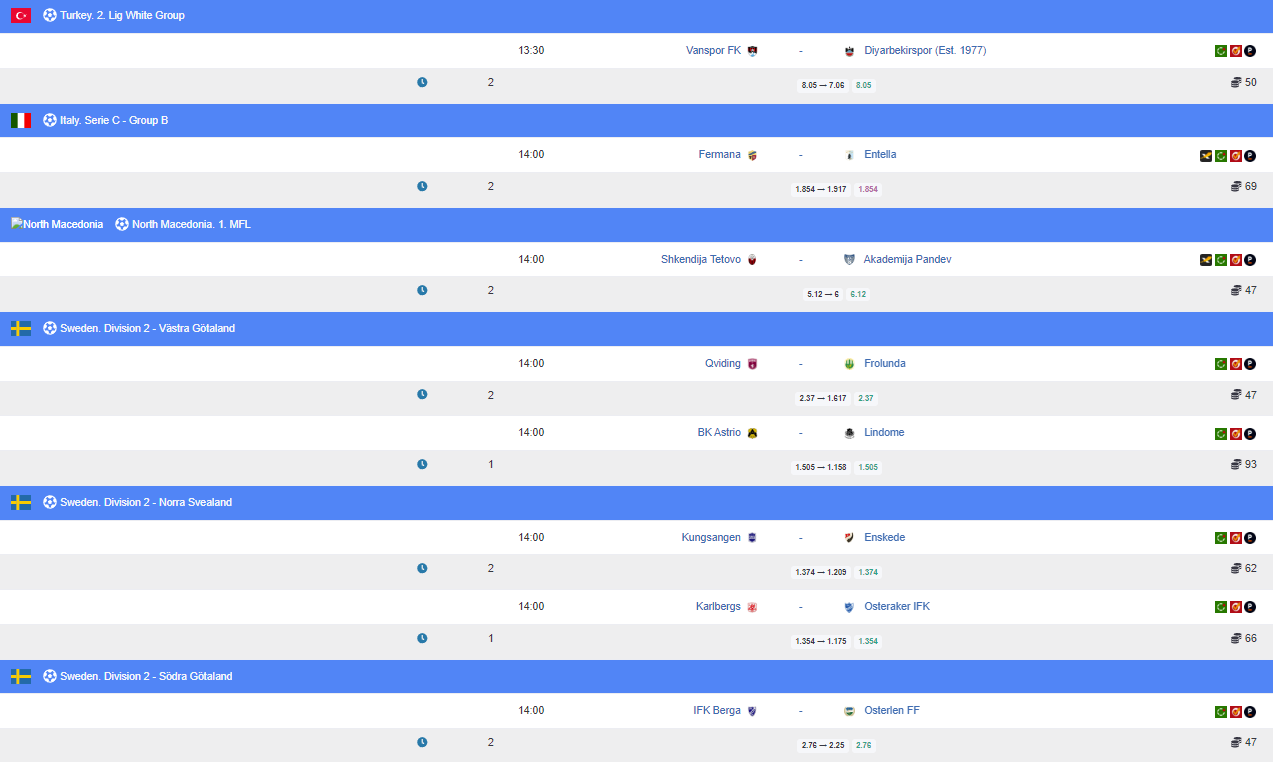The height and width of the screenshot is (762, 1273).
Task: Click the red target icon in IFK Berga row
Action: coord(1235,712)
